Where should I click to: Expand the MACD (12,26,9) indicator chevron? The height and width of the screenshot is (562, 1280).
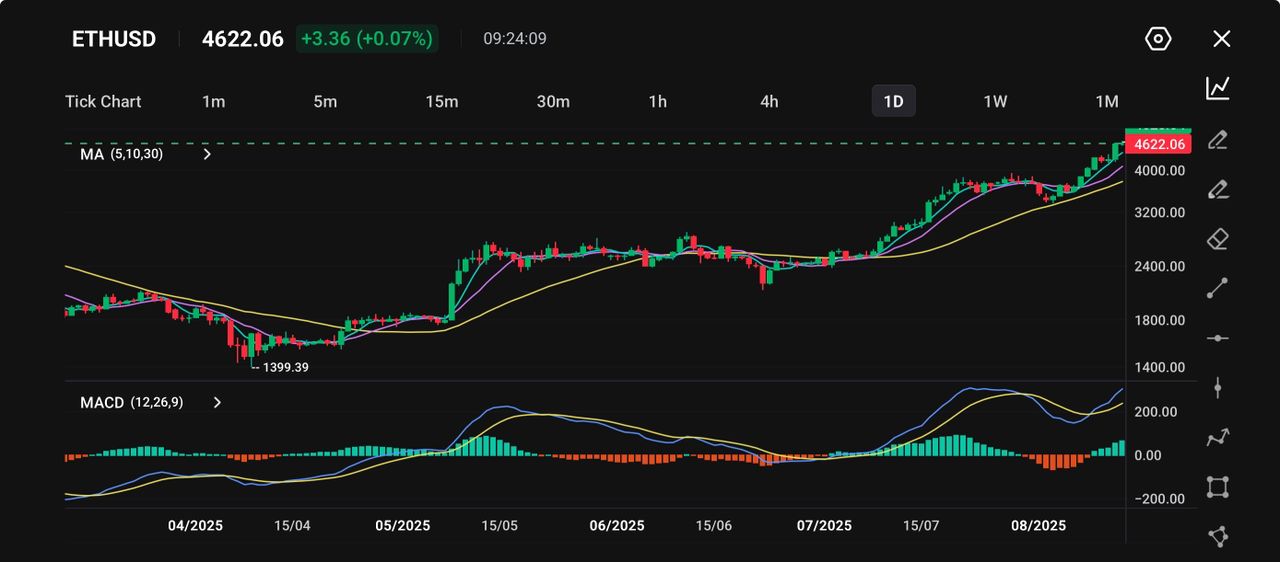click(x=217, y=402)
